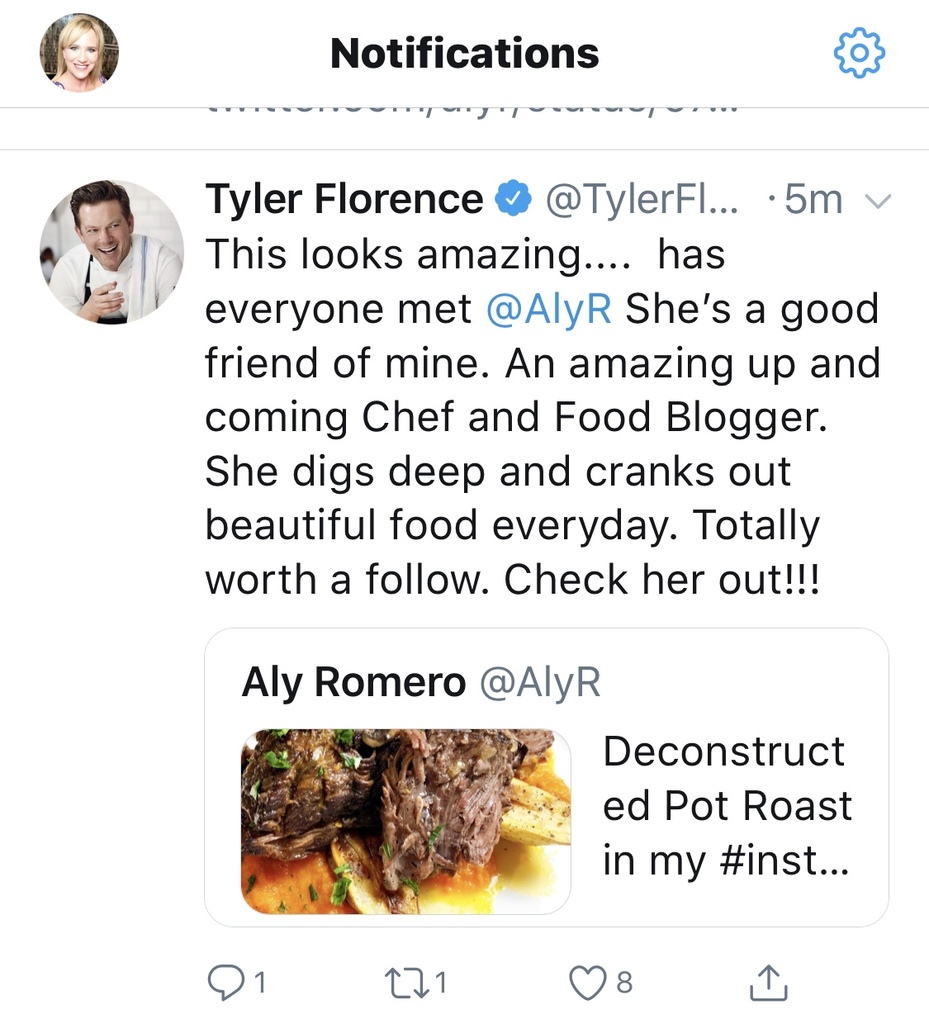The height and width of the screenshot is (1024, 929).
Task: Tap Aly Romero's name in quoted tweet
Action: click(x=354, y=683)
